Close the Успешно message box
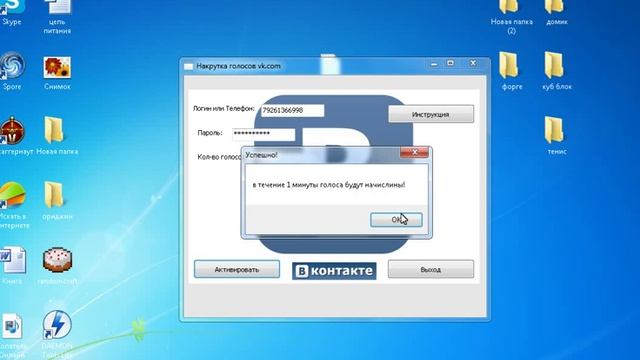This screenshot has width=640, height=360. click(414, 152)
